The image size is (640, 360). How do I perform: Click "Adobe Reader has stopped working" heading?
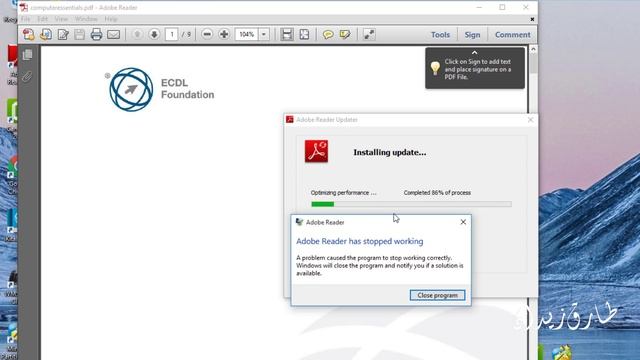point(360,241)
